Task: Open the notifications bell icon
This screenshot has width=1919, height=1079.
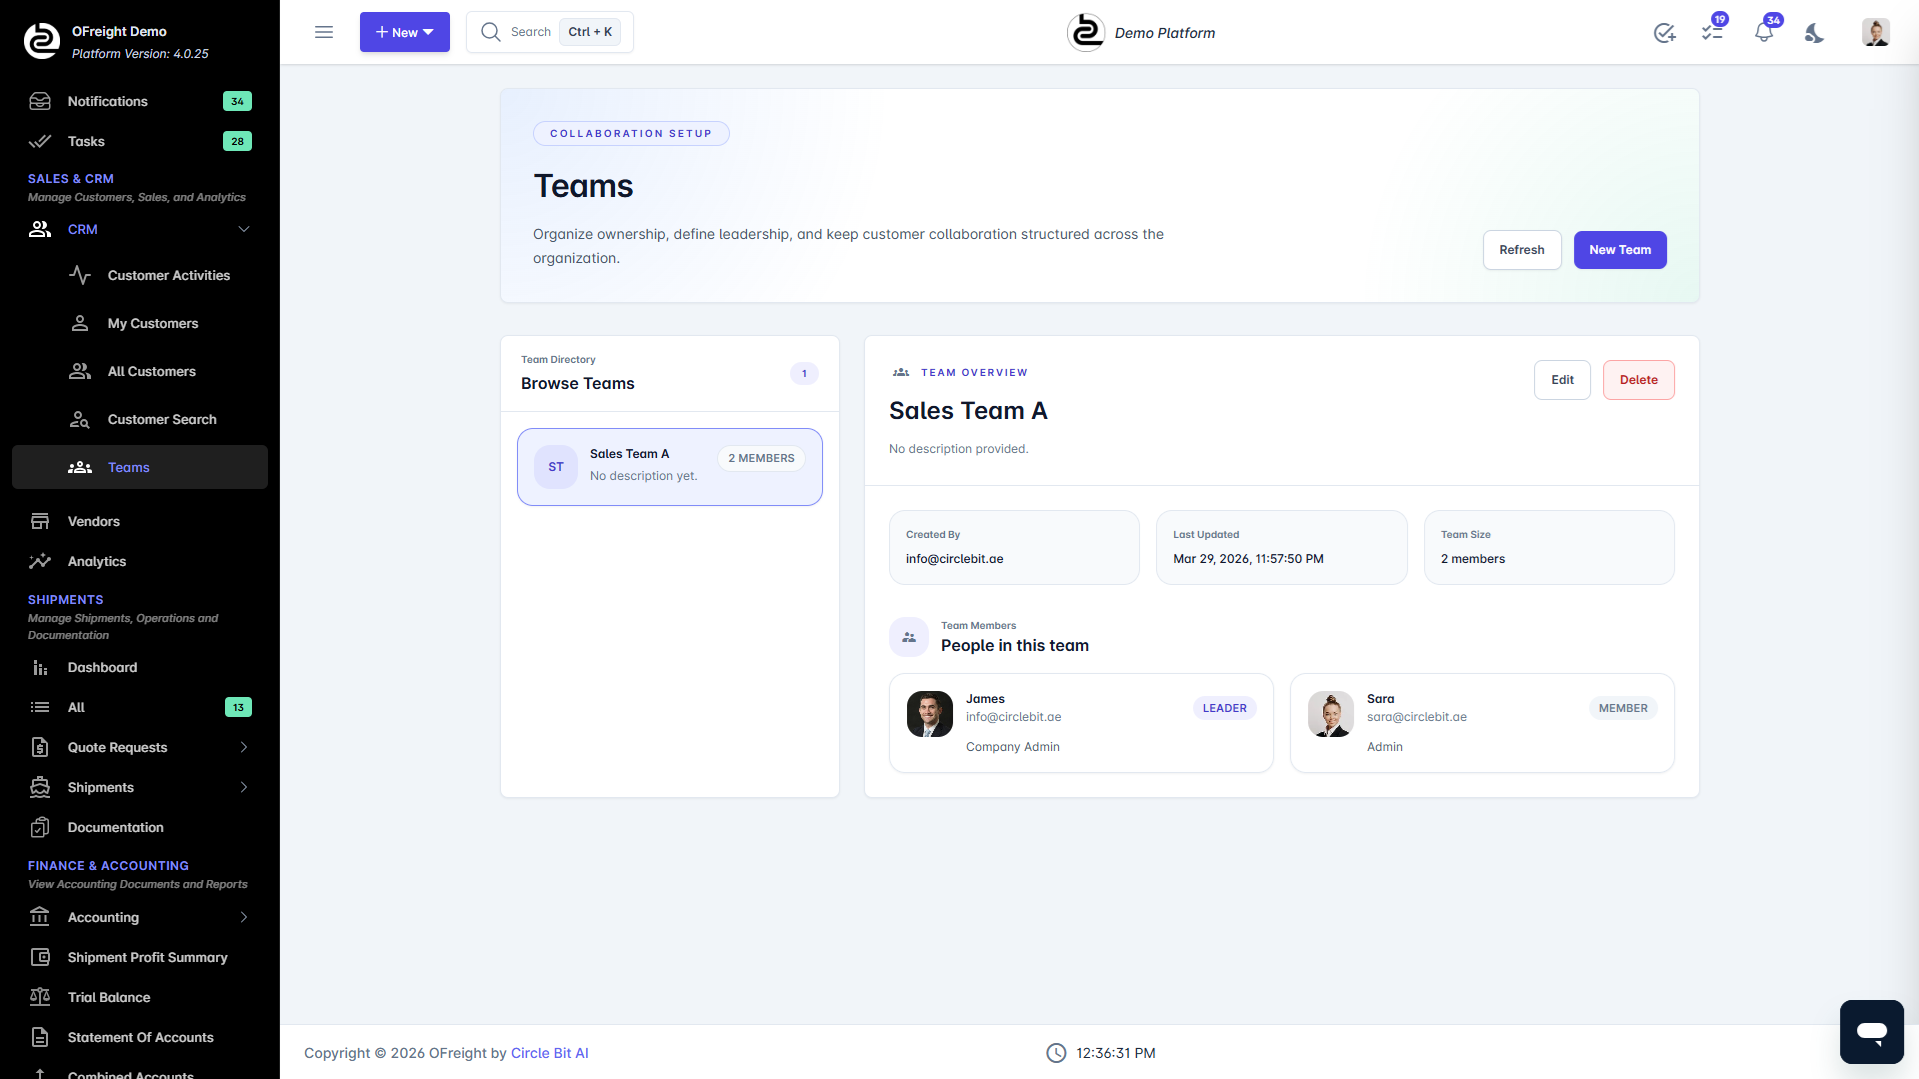Action: point(1764,33)
